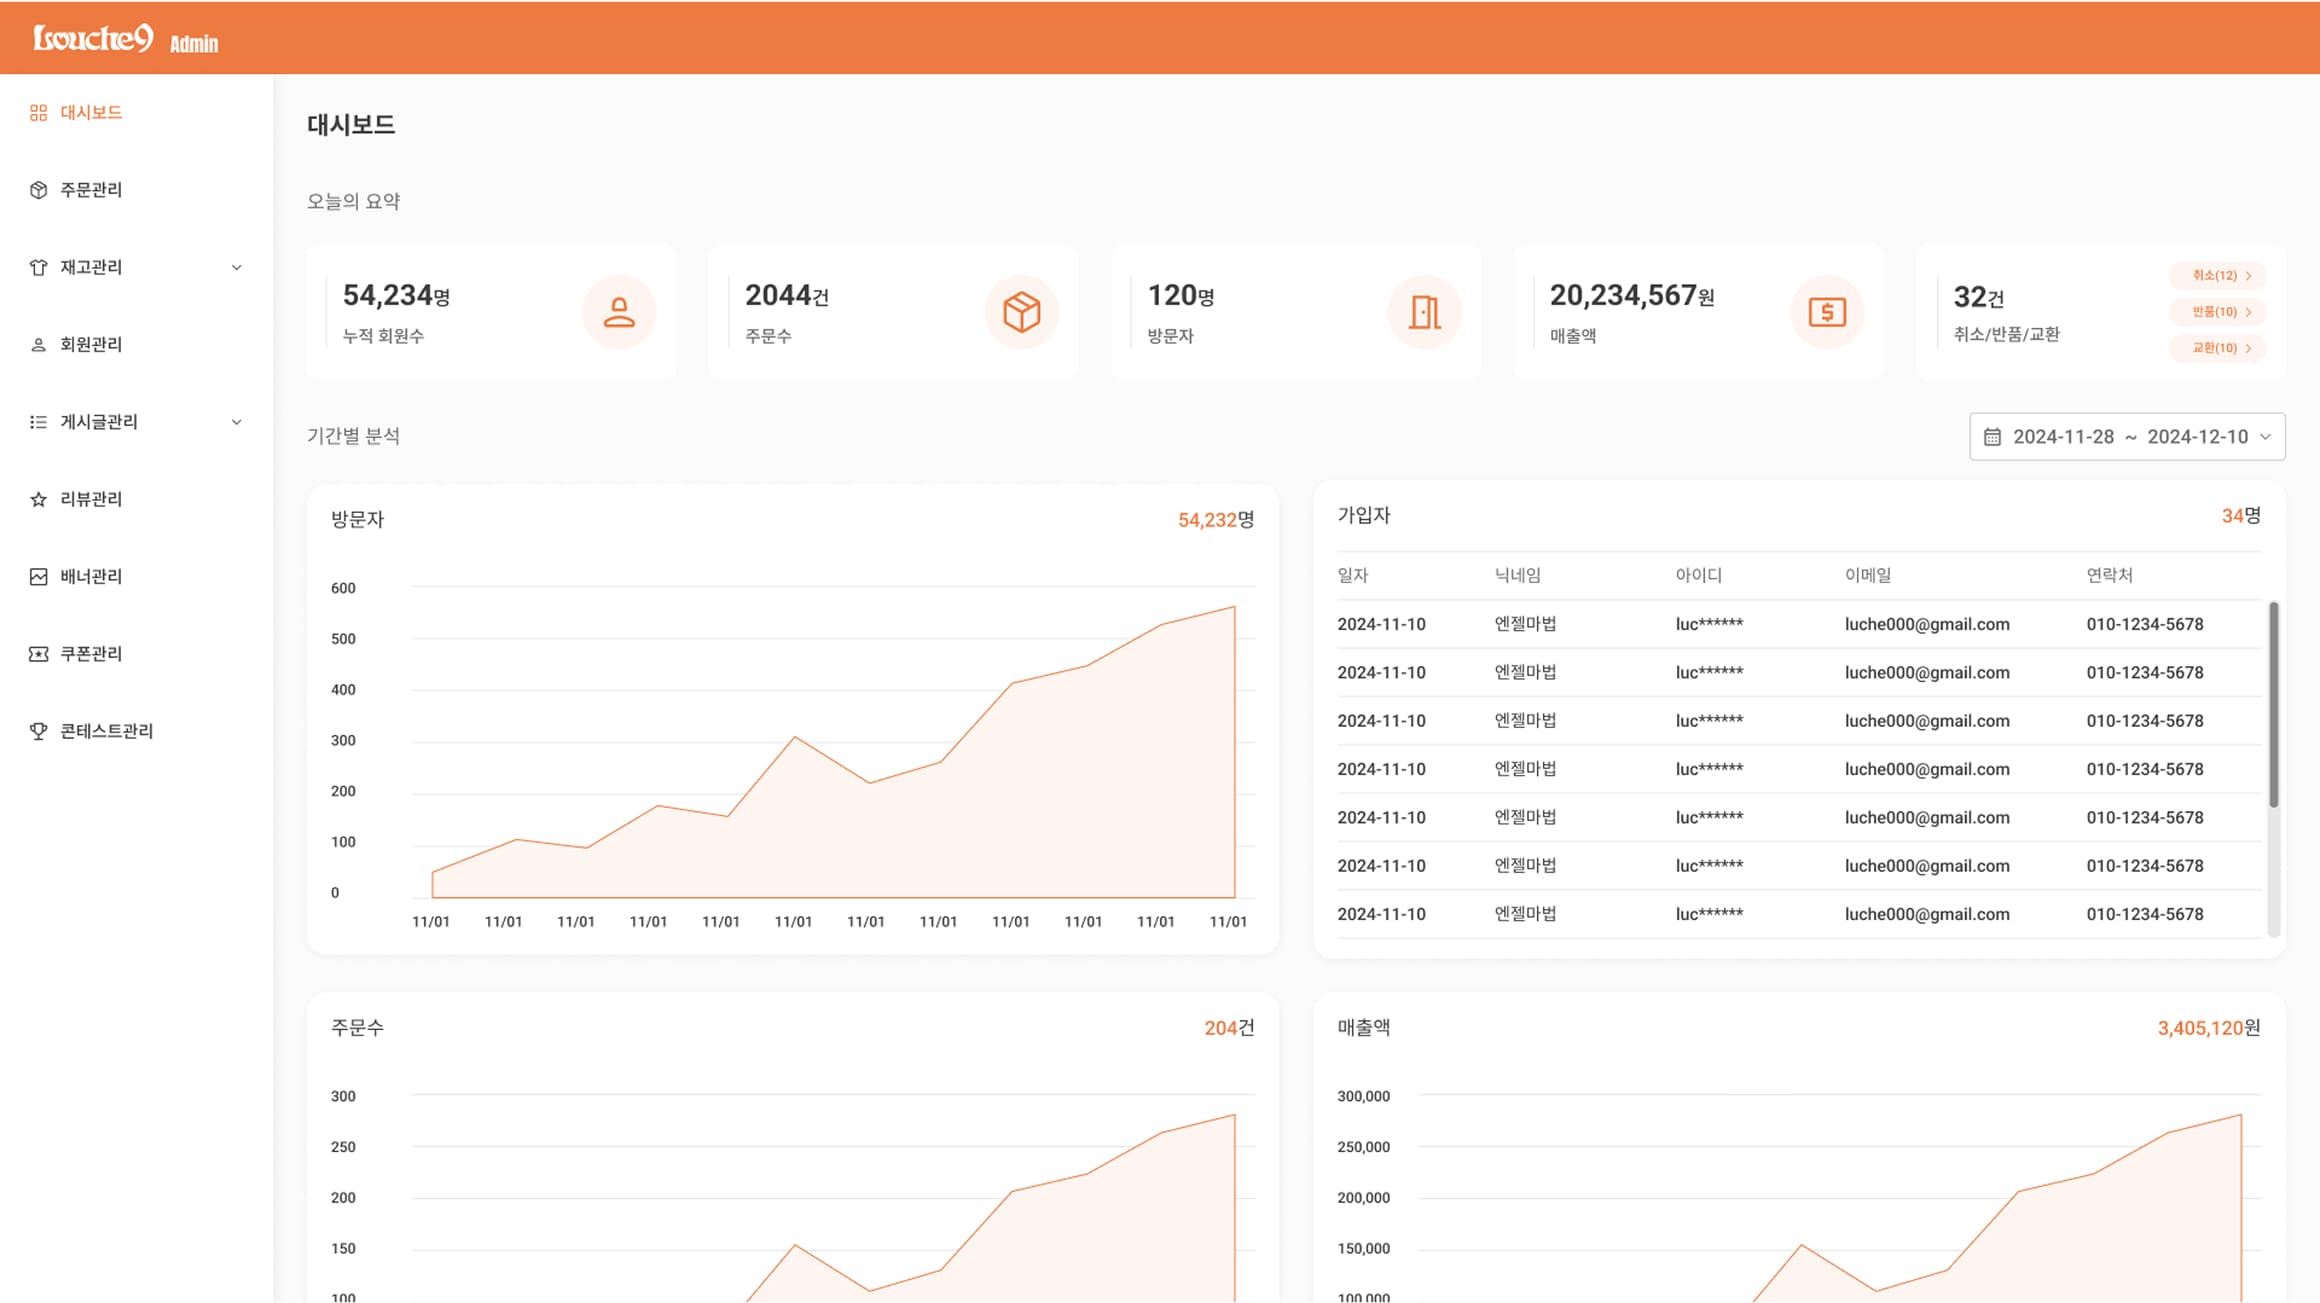The image size is (2320, 1303).
Task: Click the star icon for 리뷰관리
Action: [38, 499]
